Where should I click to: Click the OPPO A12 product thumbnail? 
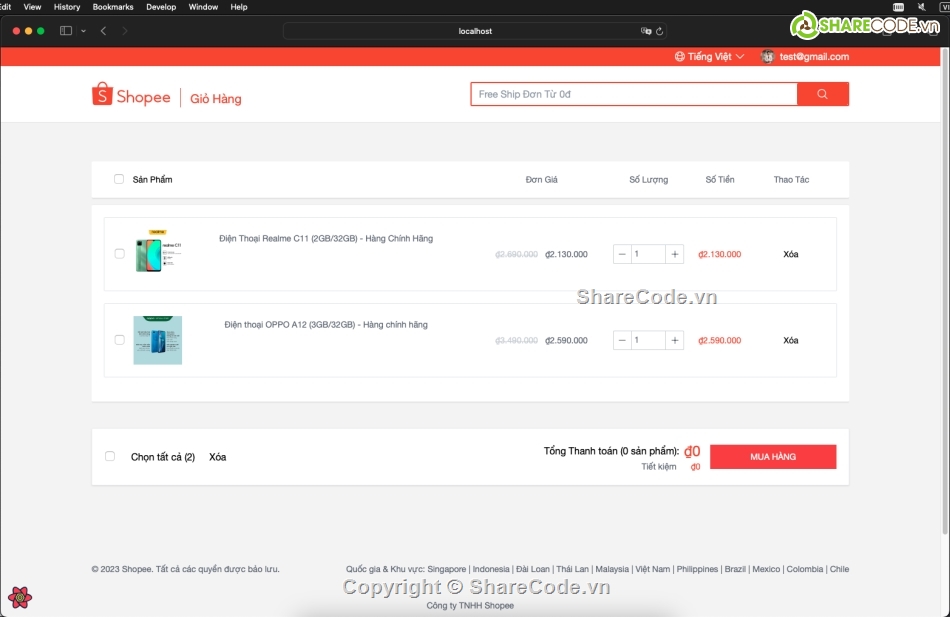[x=158, y=340]
